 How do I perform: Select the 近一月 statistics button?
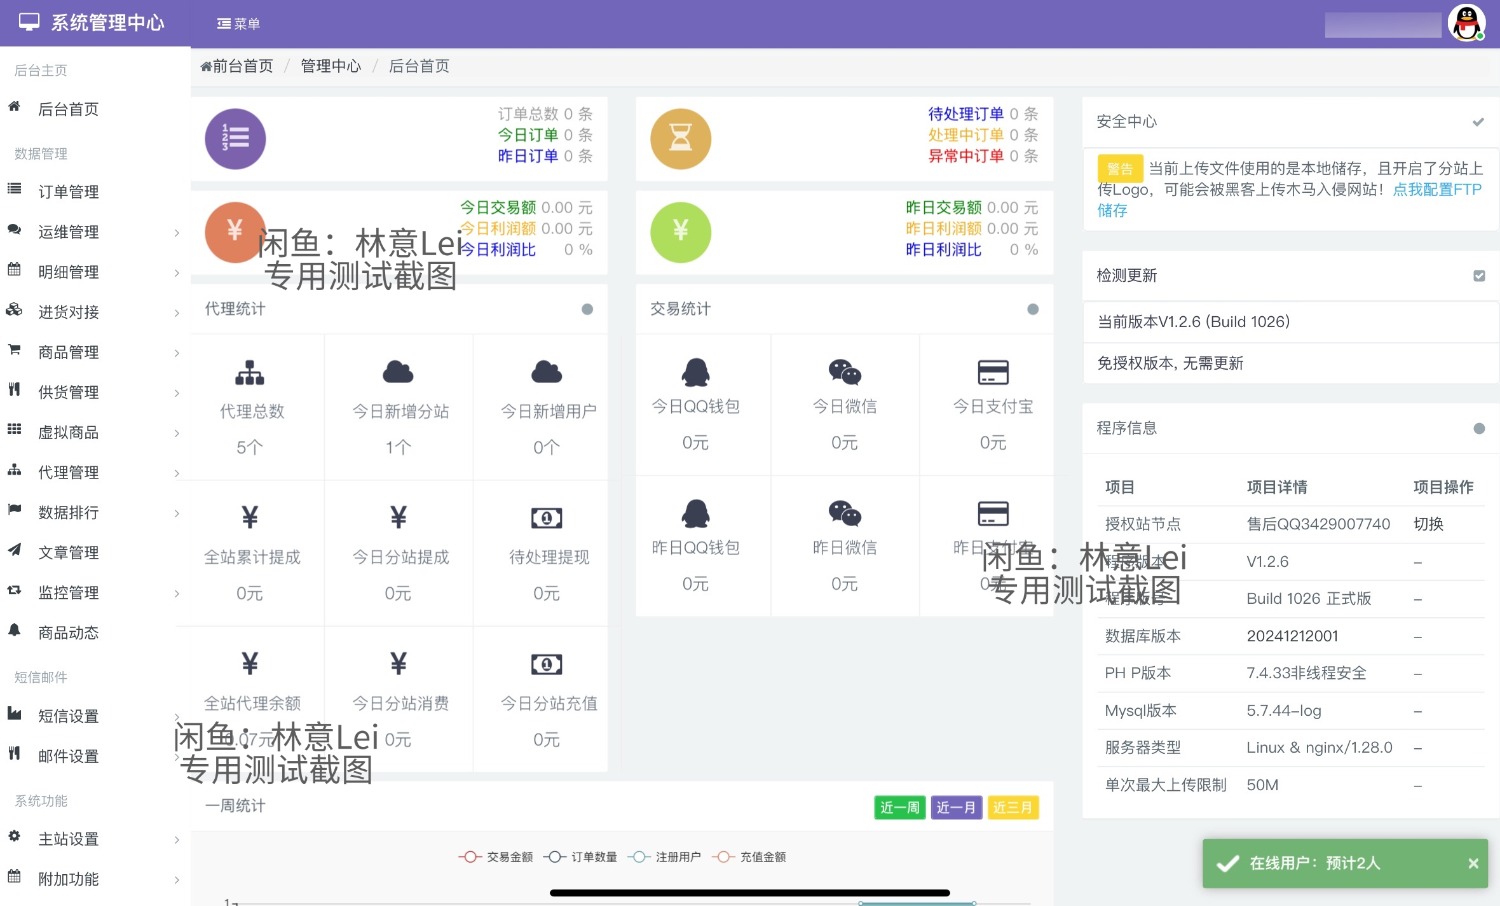pyautogui.click(x=955, y=808)
